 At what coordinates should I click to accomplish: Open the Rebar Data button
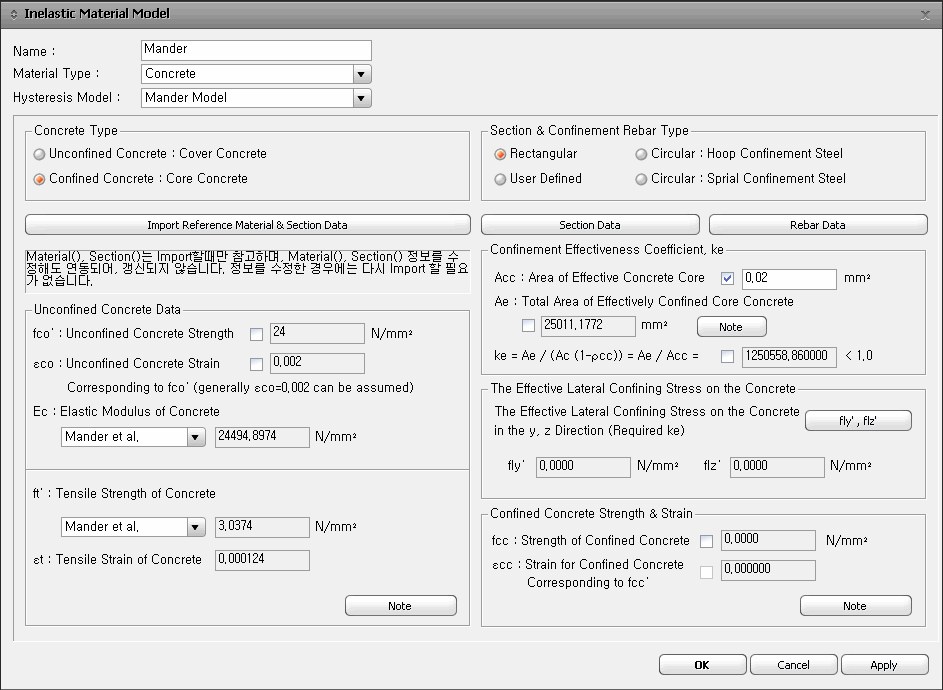[x=817, y=225]
